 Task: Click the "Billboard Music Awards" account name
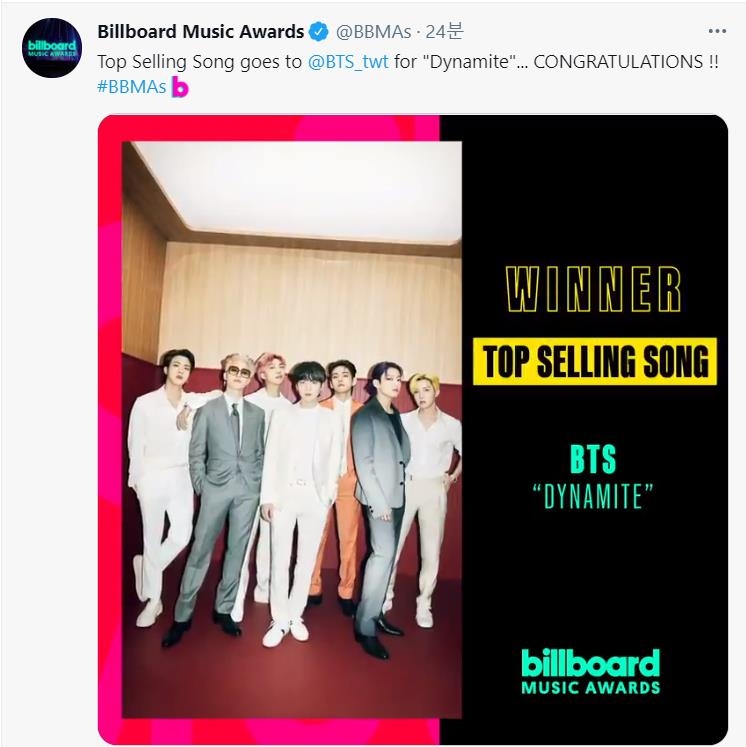(x=201, y=32)
